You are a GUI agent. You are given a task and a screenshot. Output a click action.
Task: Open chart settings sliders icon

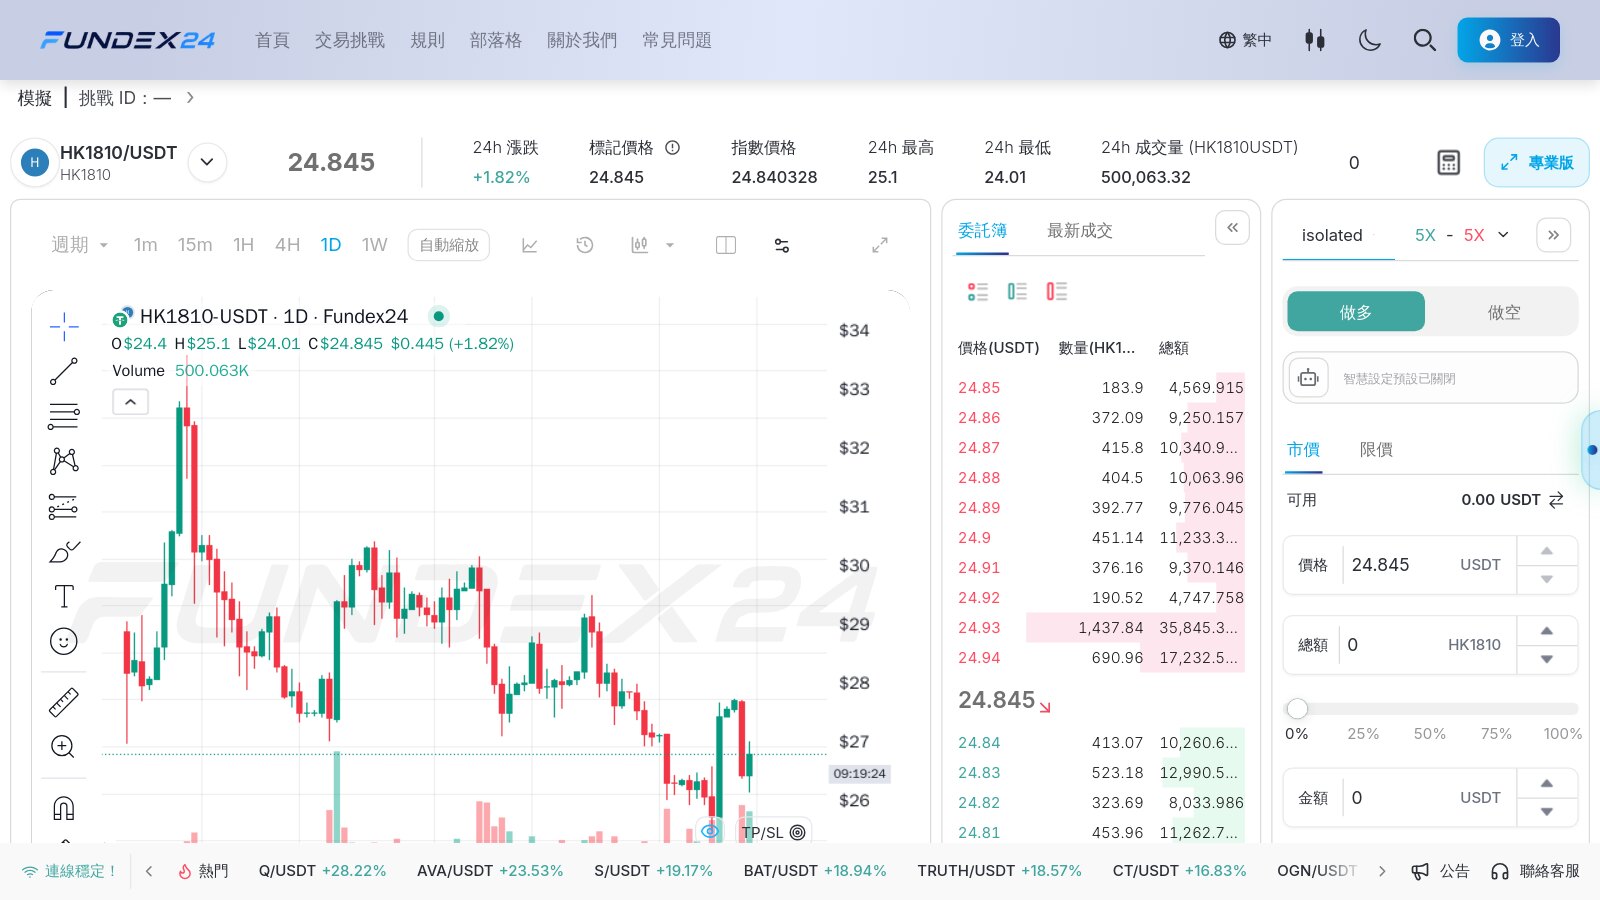[x=782, y=245]
